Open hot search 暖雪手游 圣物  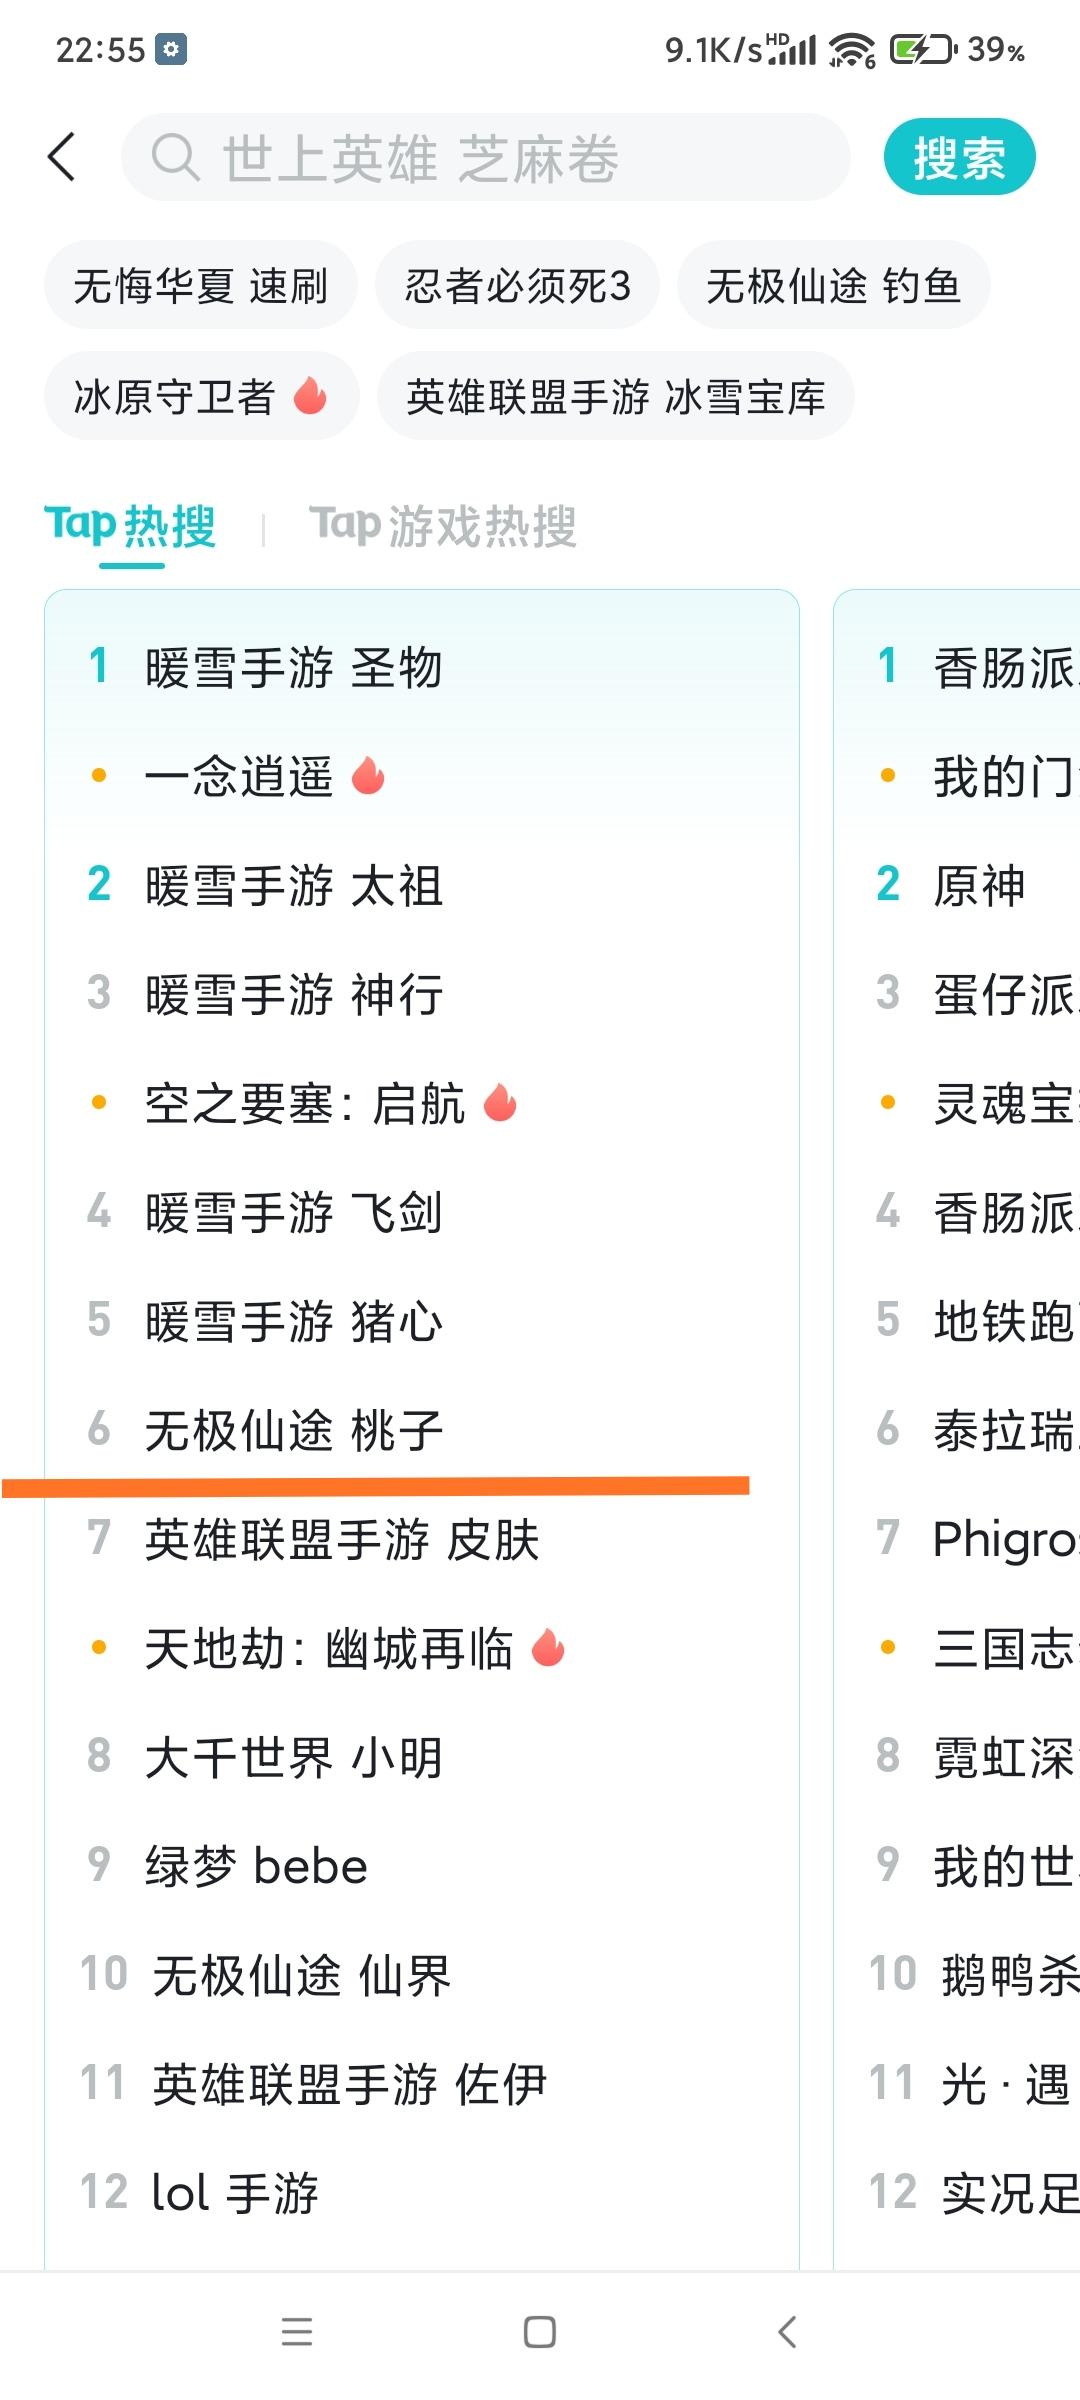[x=293, y=667]
